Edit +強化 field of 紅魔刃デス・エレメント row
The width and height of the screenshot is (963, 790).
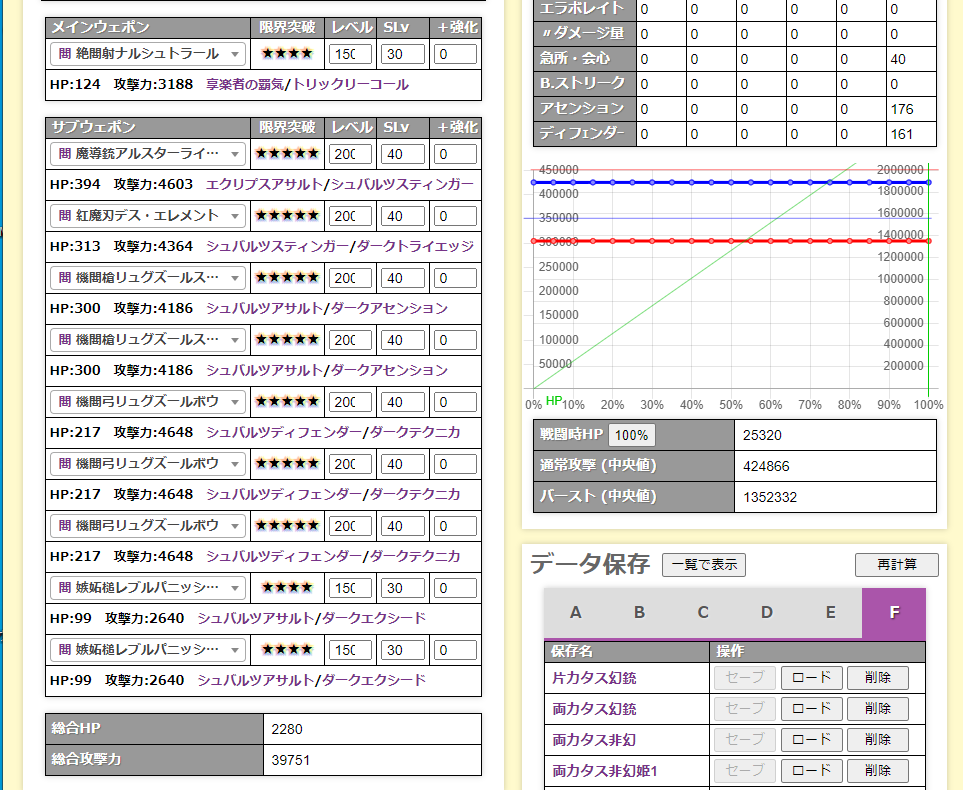click(x=455, y=216)
